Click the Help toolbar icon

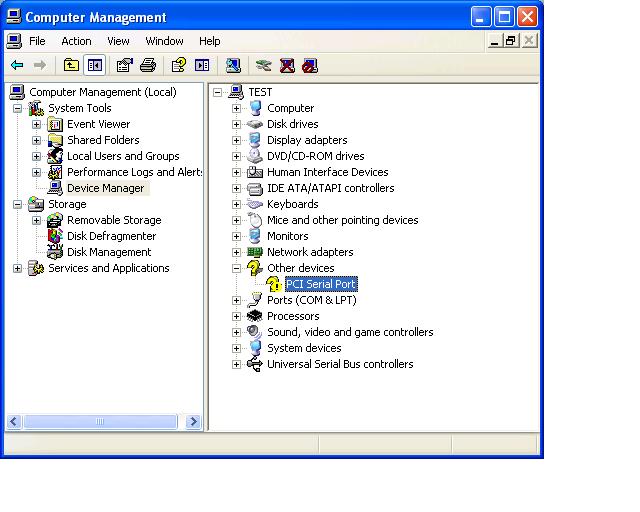pos(178,66)
